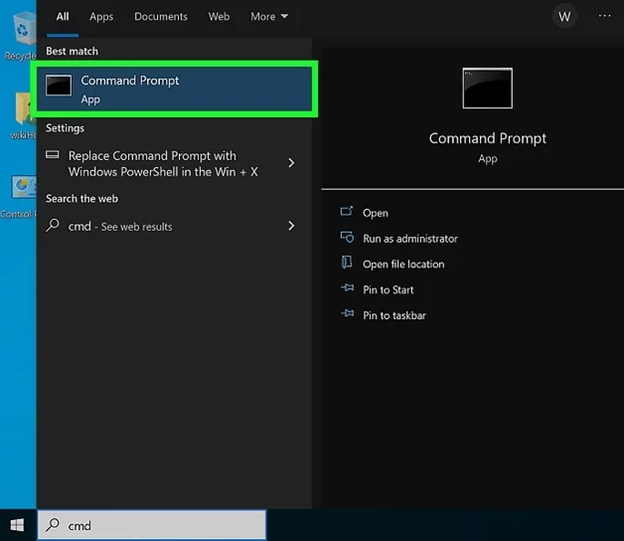Switch to the Apps tab

[101, 17]
